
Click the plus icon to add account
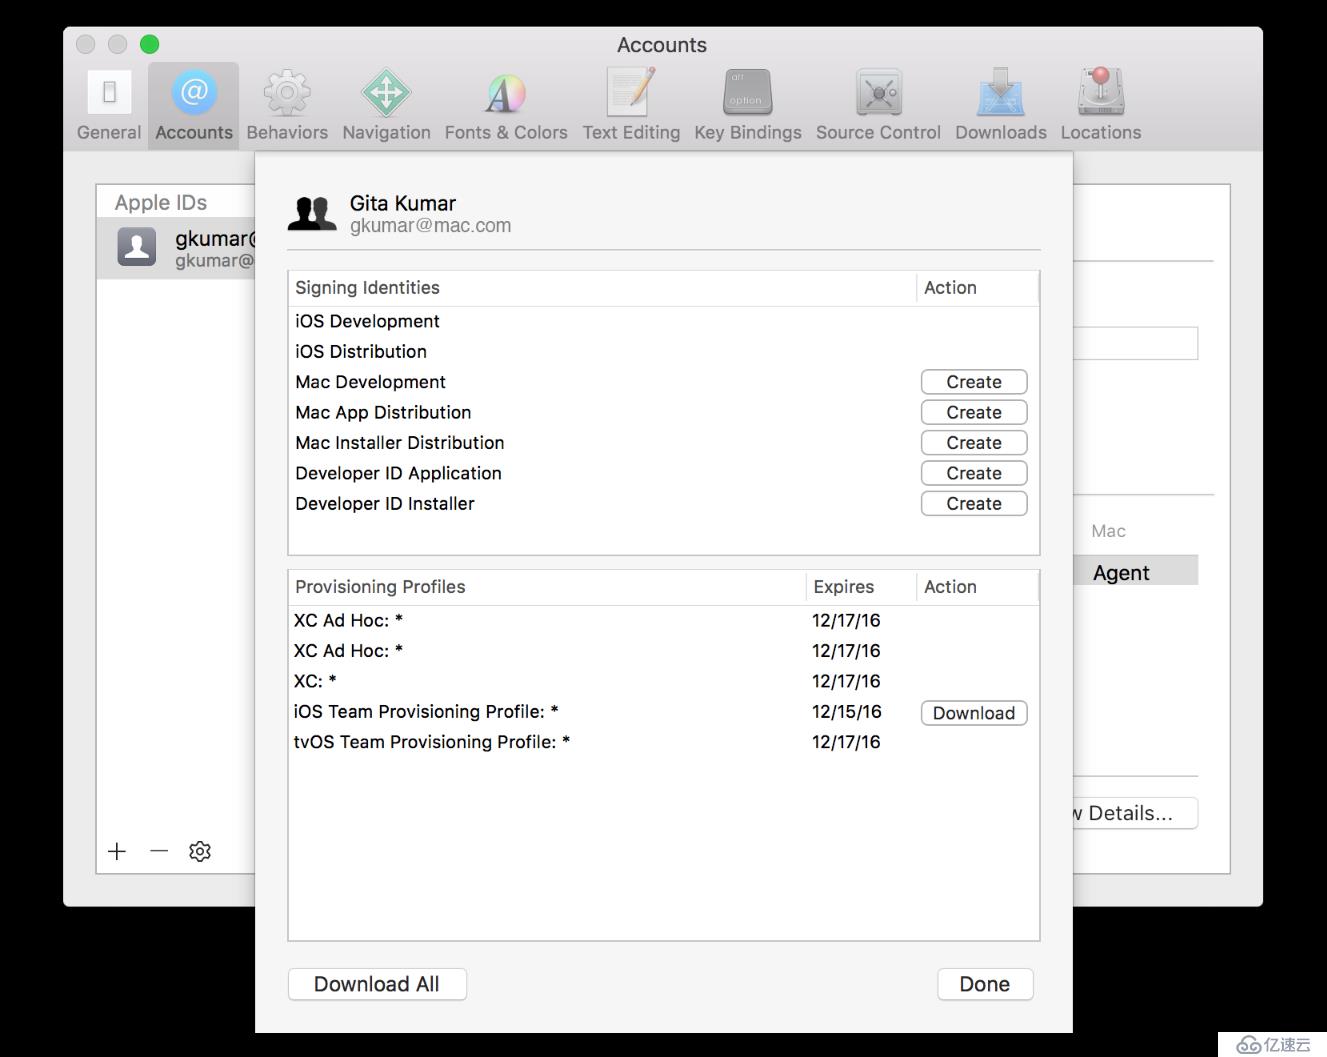pyautogui.click(x=117, y=851)
